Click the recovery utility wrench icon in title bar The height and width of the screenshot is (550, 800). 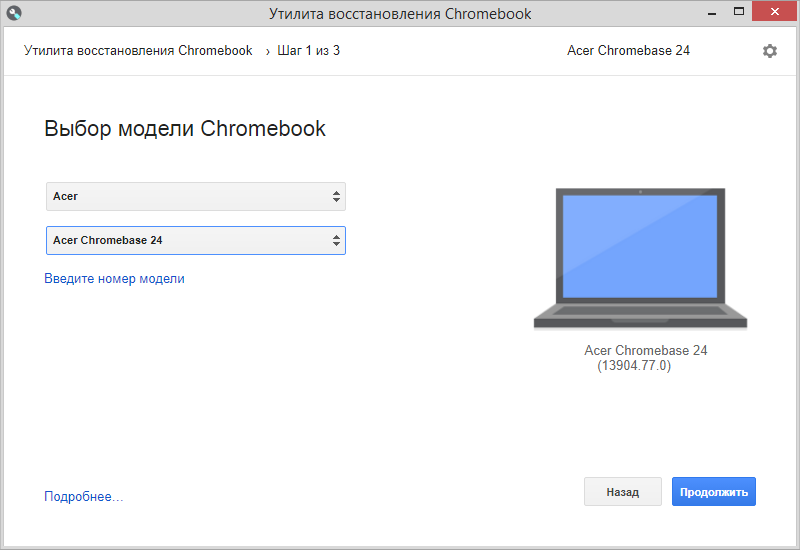pyautogui.click(x=14, y=13)
